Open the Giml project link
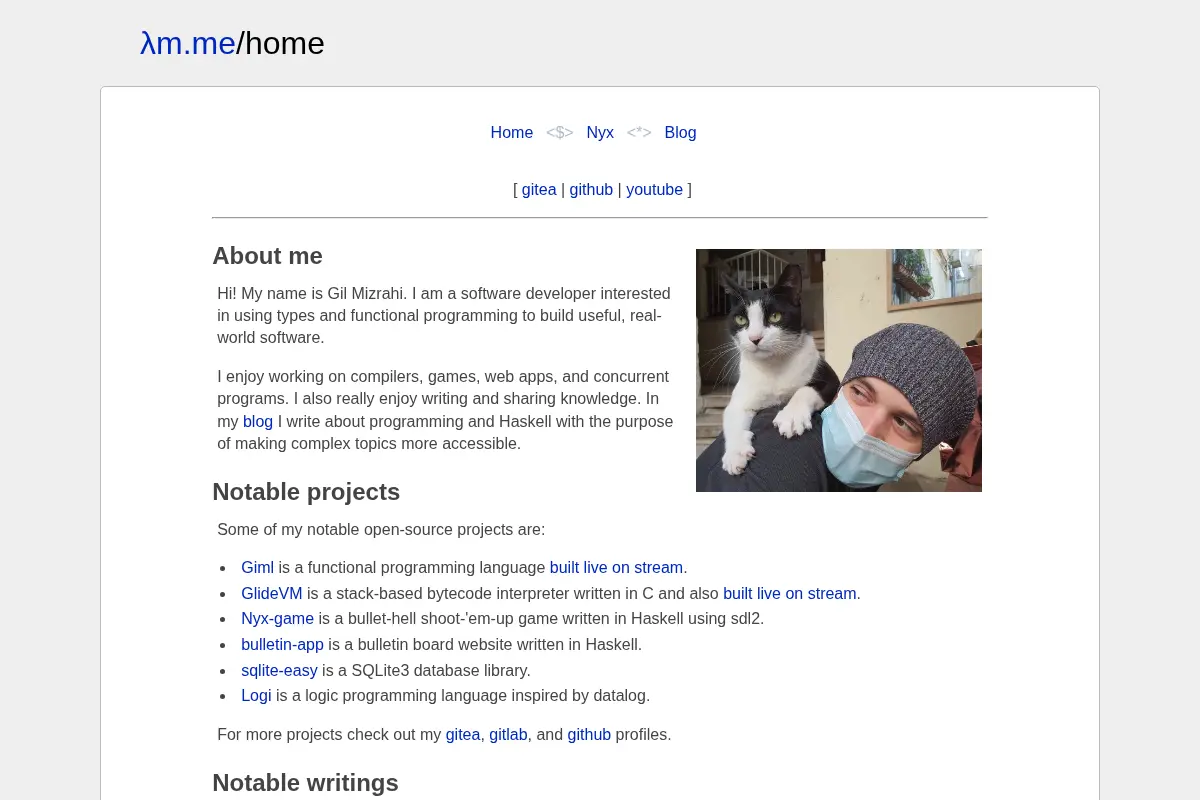This screenshot has width=1200, height=800. [x=257, y=568]
